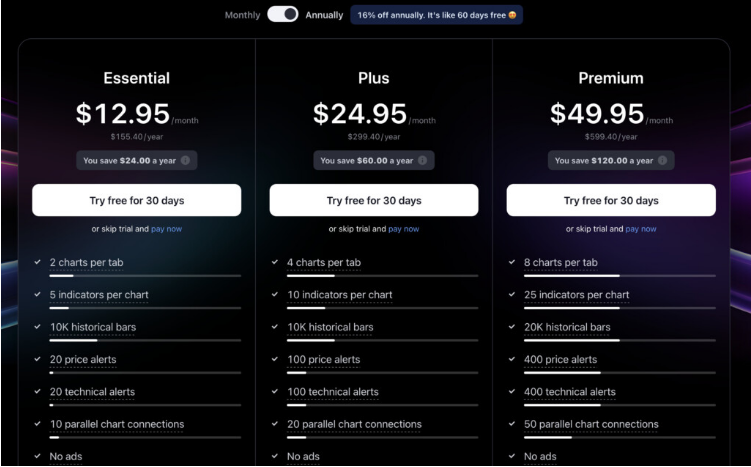Click checkmark next to 100 price alerts
The image size is (751, 467).
coord(275,359)
